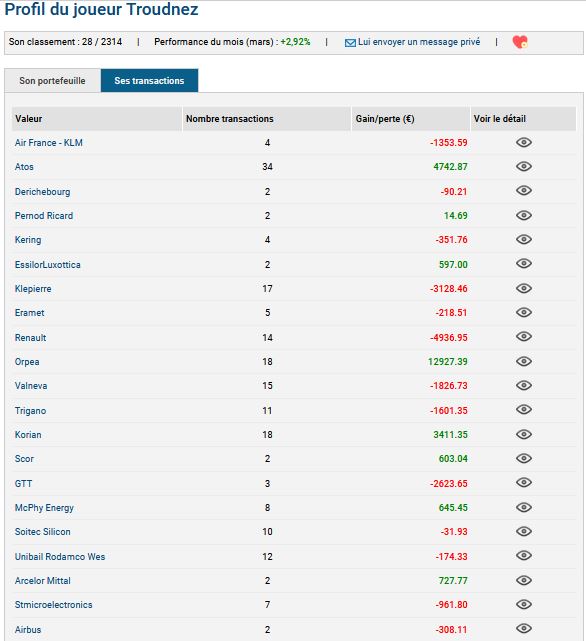
Task: Show Trigano transaction details
Action: coord(523,410)
